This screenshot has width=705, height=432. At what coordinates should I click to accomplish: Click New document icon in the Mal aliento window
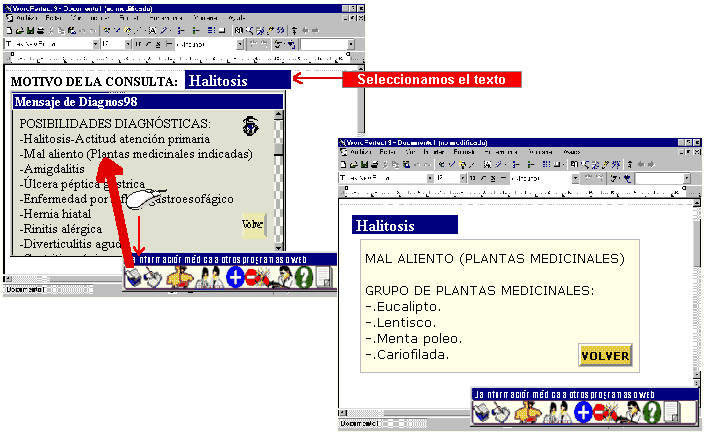[x=344, y=165]
